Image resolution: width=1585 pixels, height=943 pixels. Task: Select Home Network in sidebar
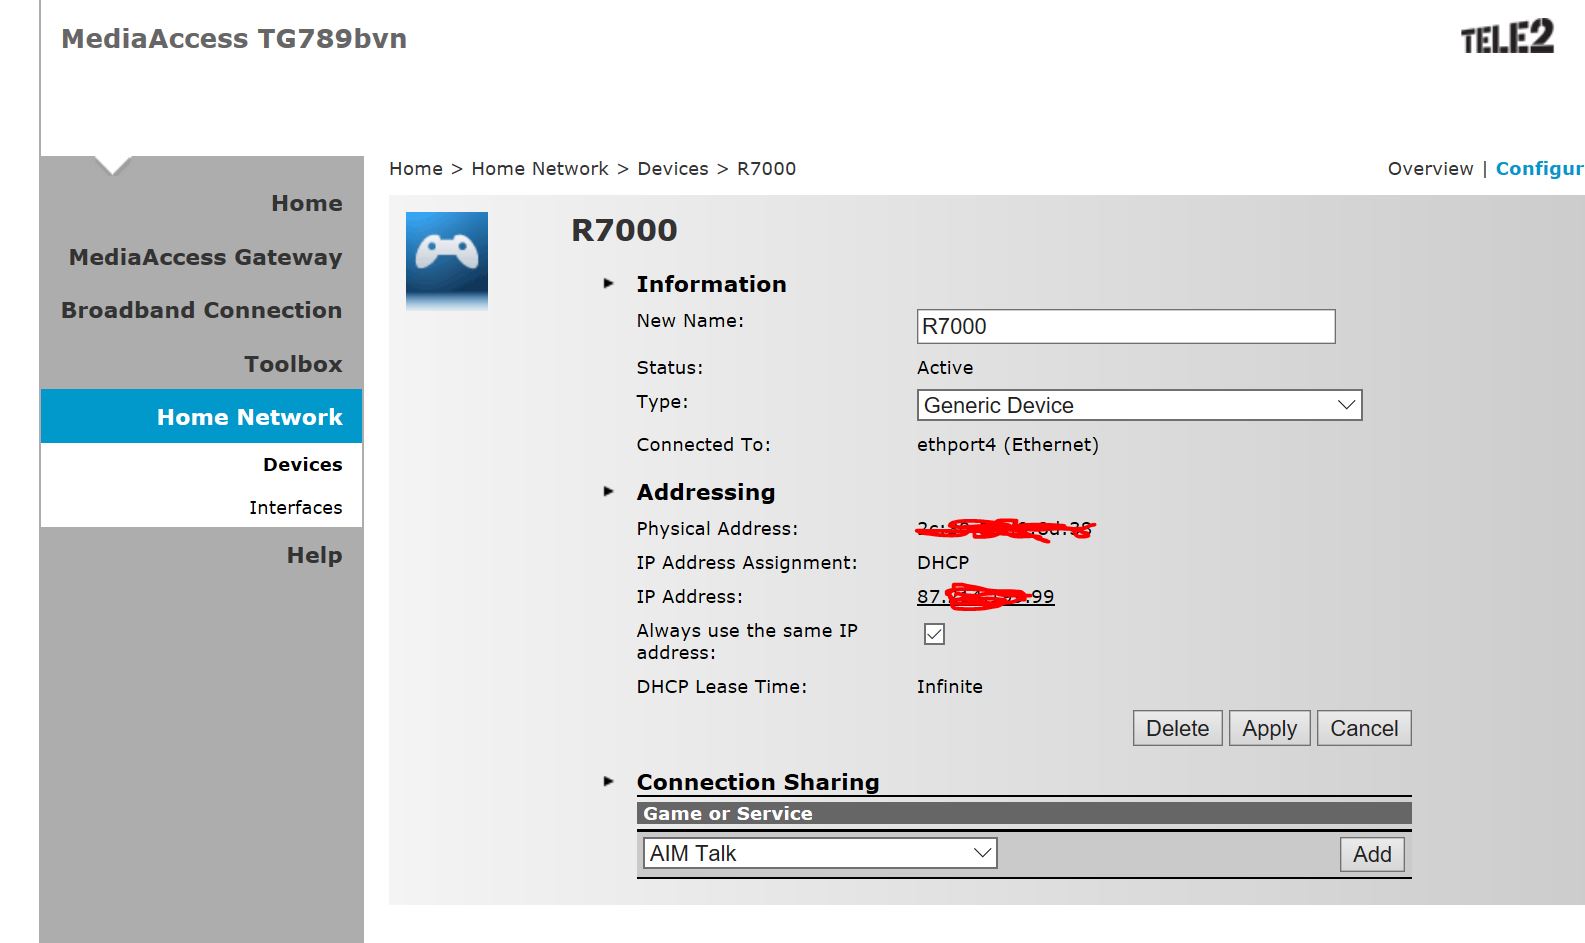coord(201,417)
